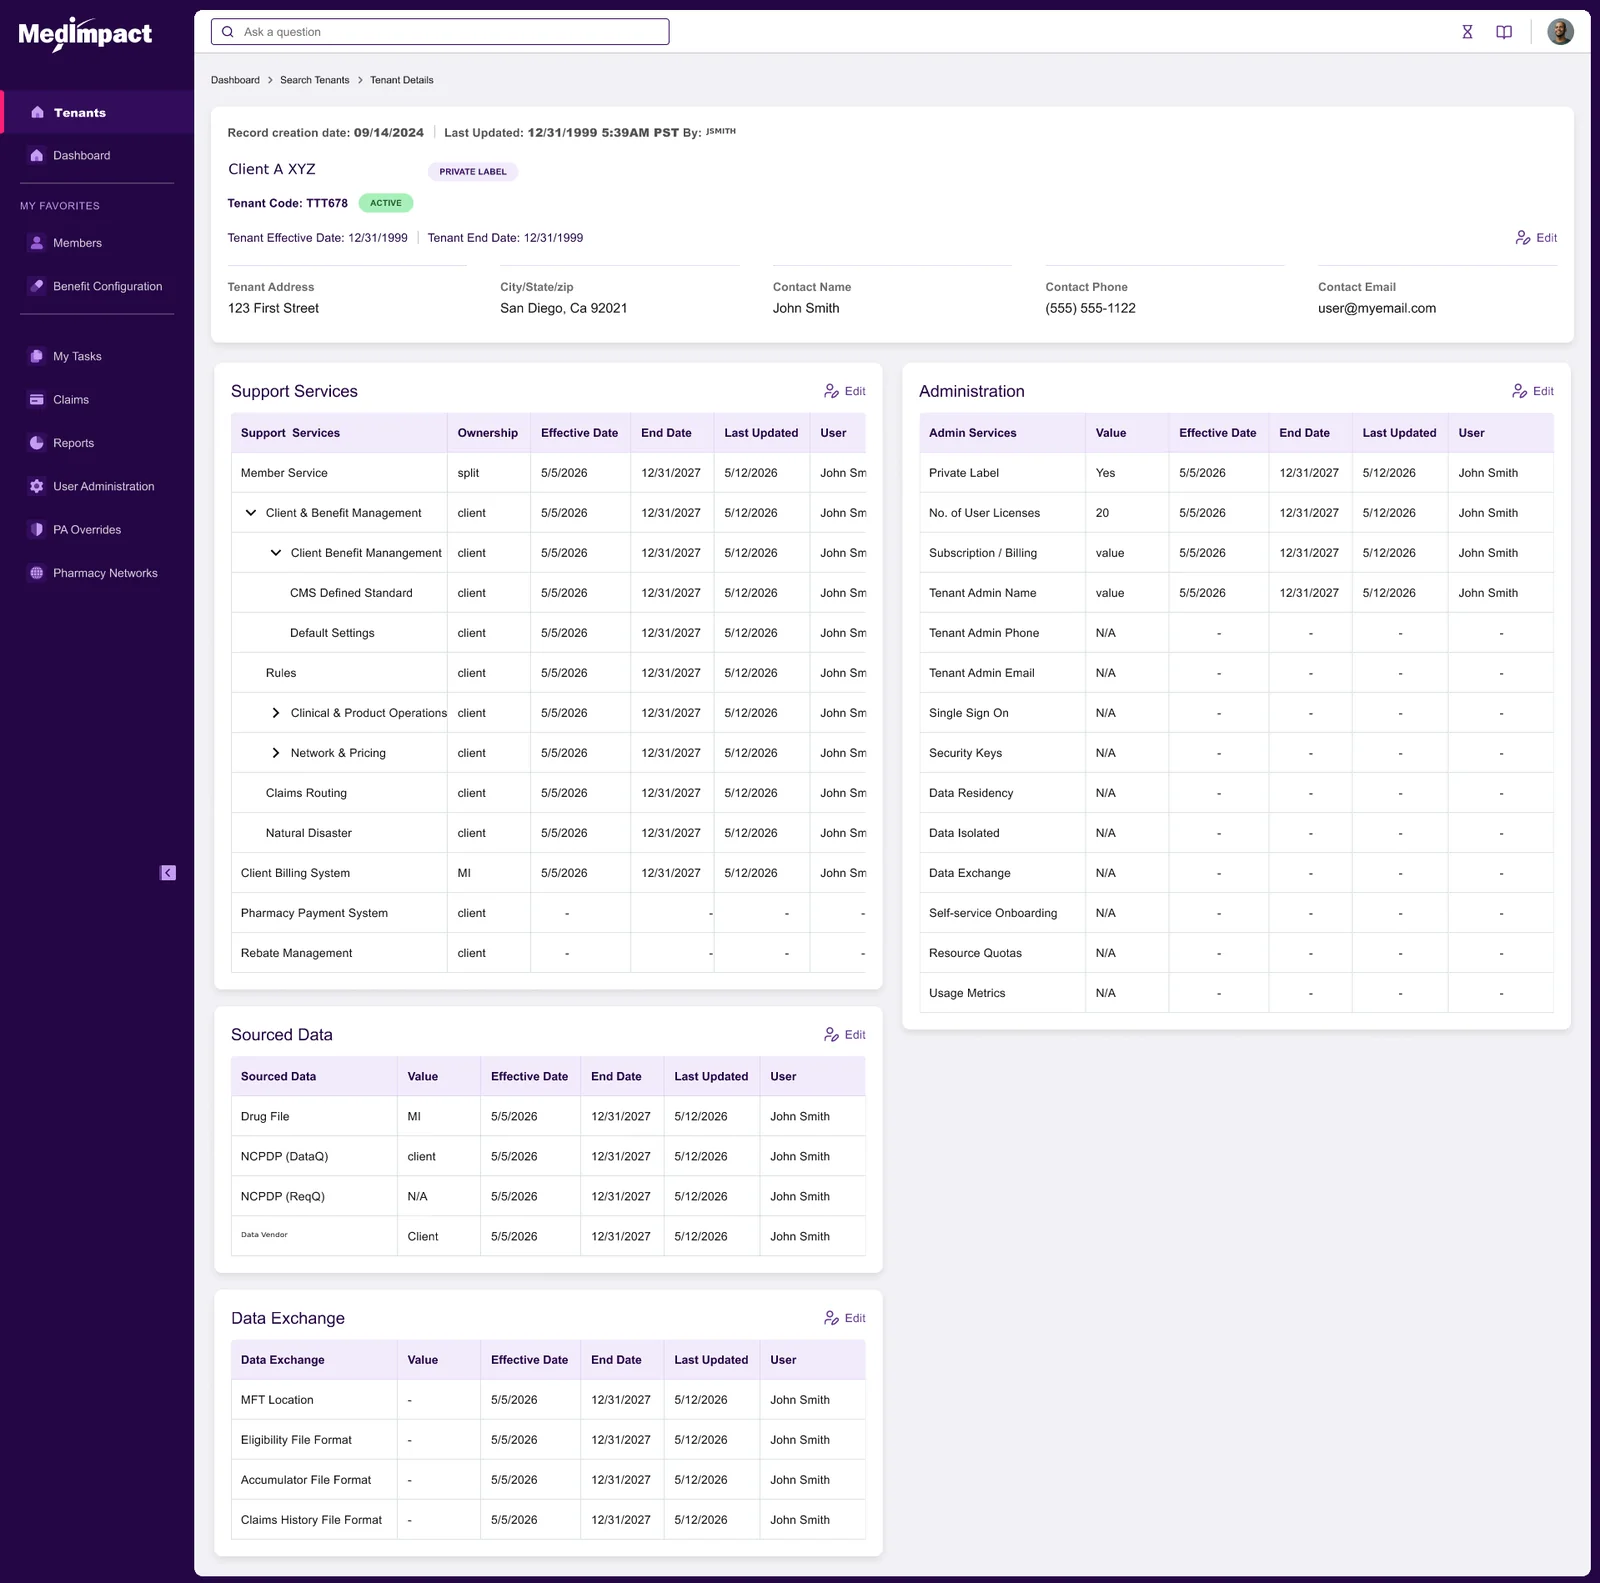Select Security Keys row
Viewport: 1600px width, 1583px height.
pos(1236,753)
